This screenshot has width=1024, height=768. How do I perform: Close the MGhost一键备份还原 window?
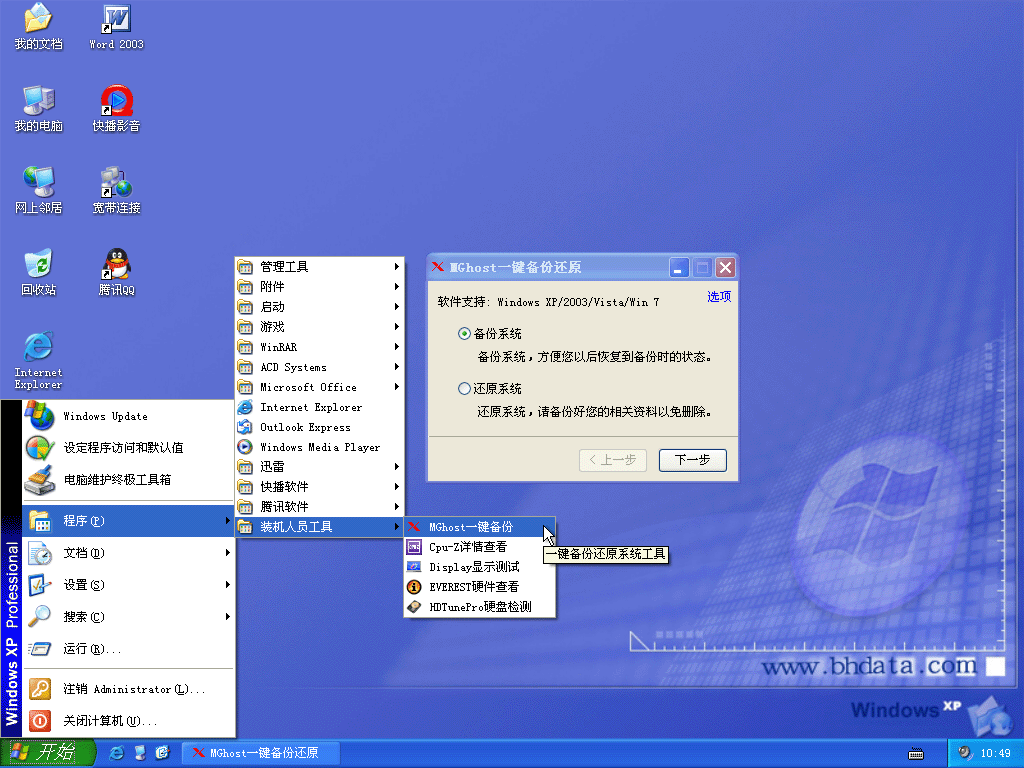[x=725, y=267]
